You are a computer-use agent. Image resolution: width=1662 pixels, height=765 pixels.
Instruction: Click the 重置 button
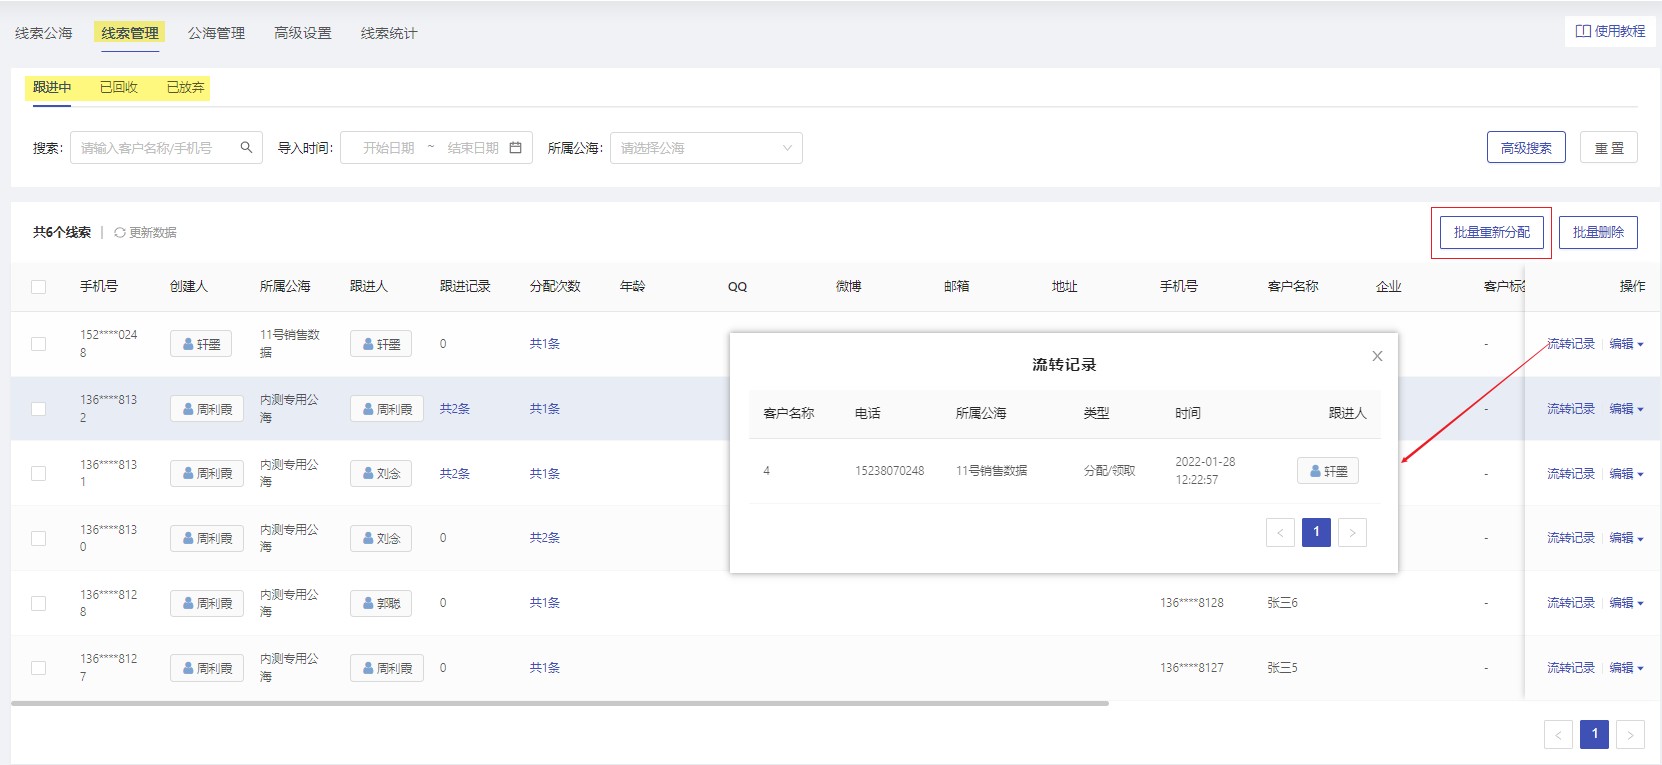1609,148
